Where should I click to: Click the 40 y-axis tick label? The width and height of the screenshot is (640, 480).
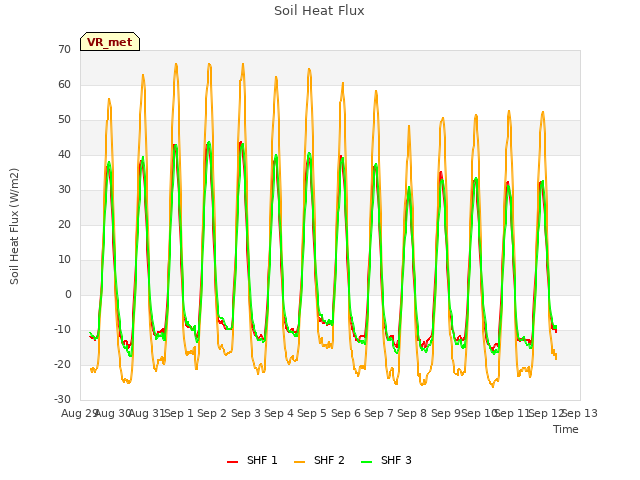point(64,154)
